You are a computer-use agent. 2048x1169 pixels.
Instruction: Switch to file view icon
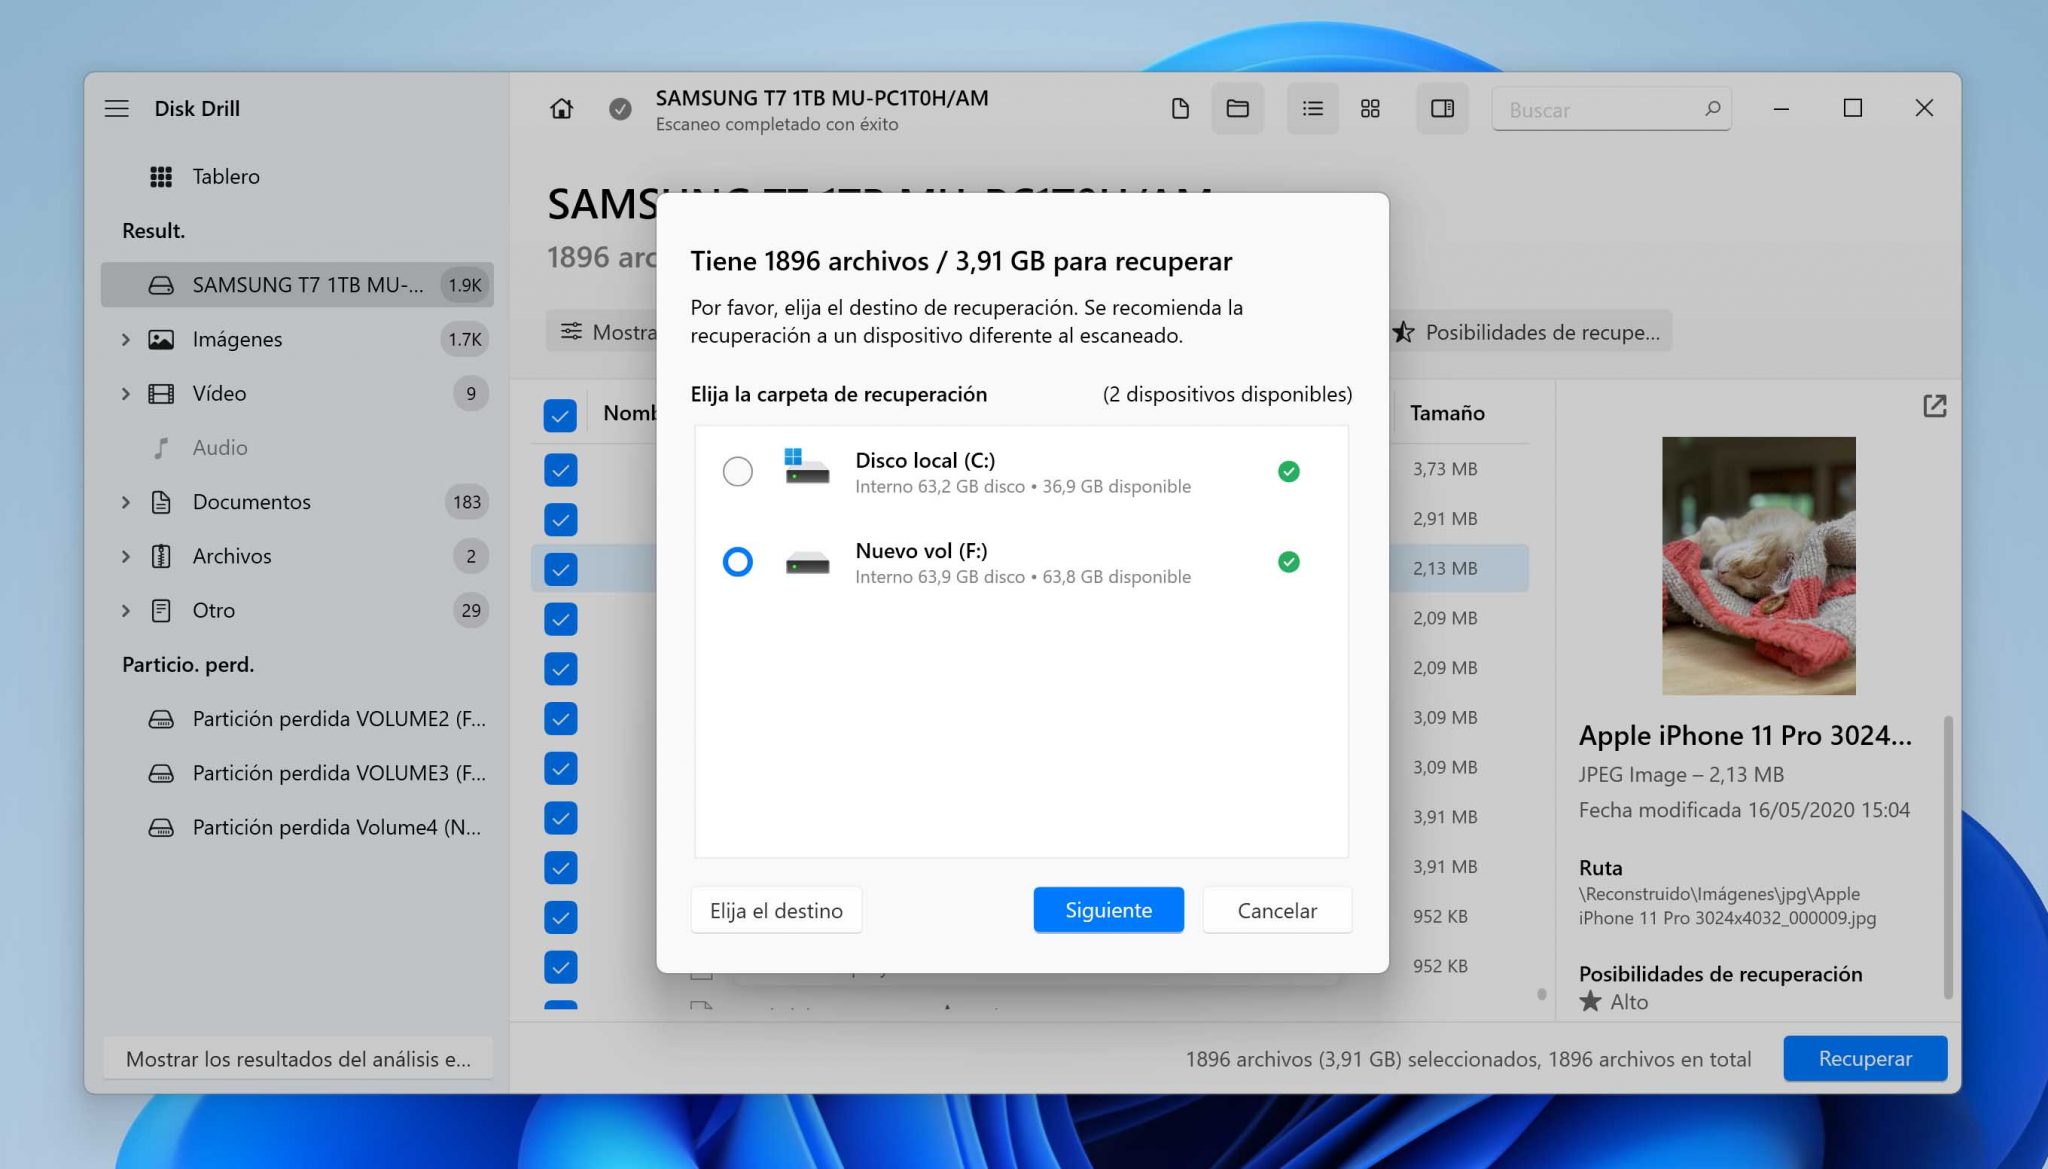[1180, 108]
